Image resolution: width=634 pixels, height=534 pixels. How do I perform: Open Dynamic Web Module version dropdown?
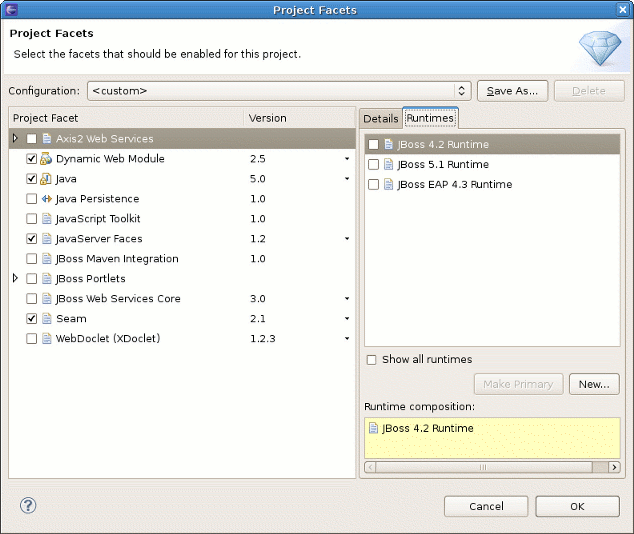point(347,158)
